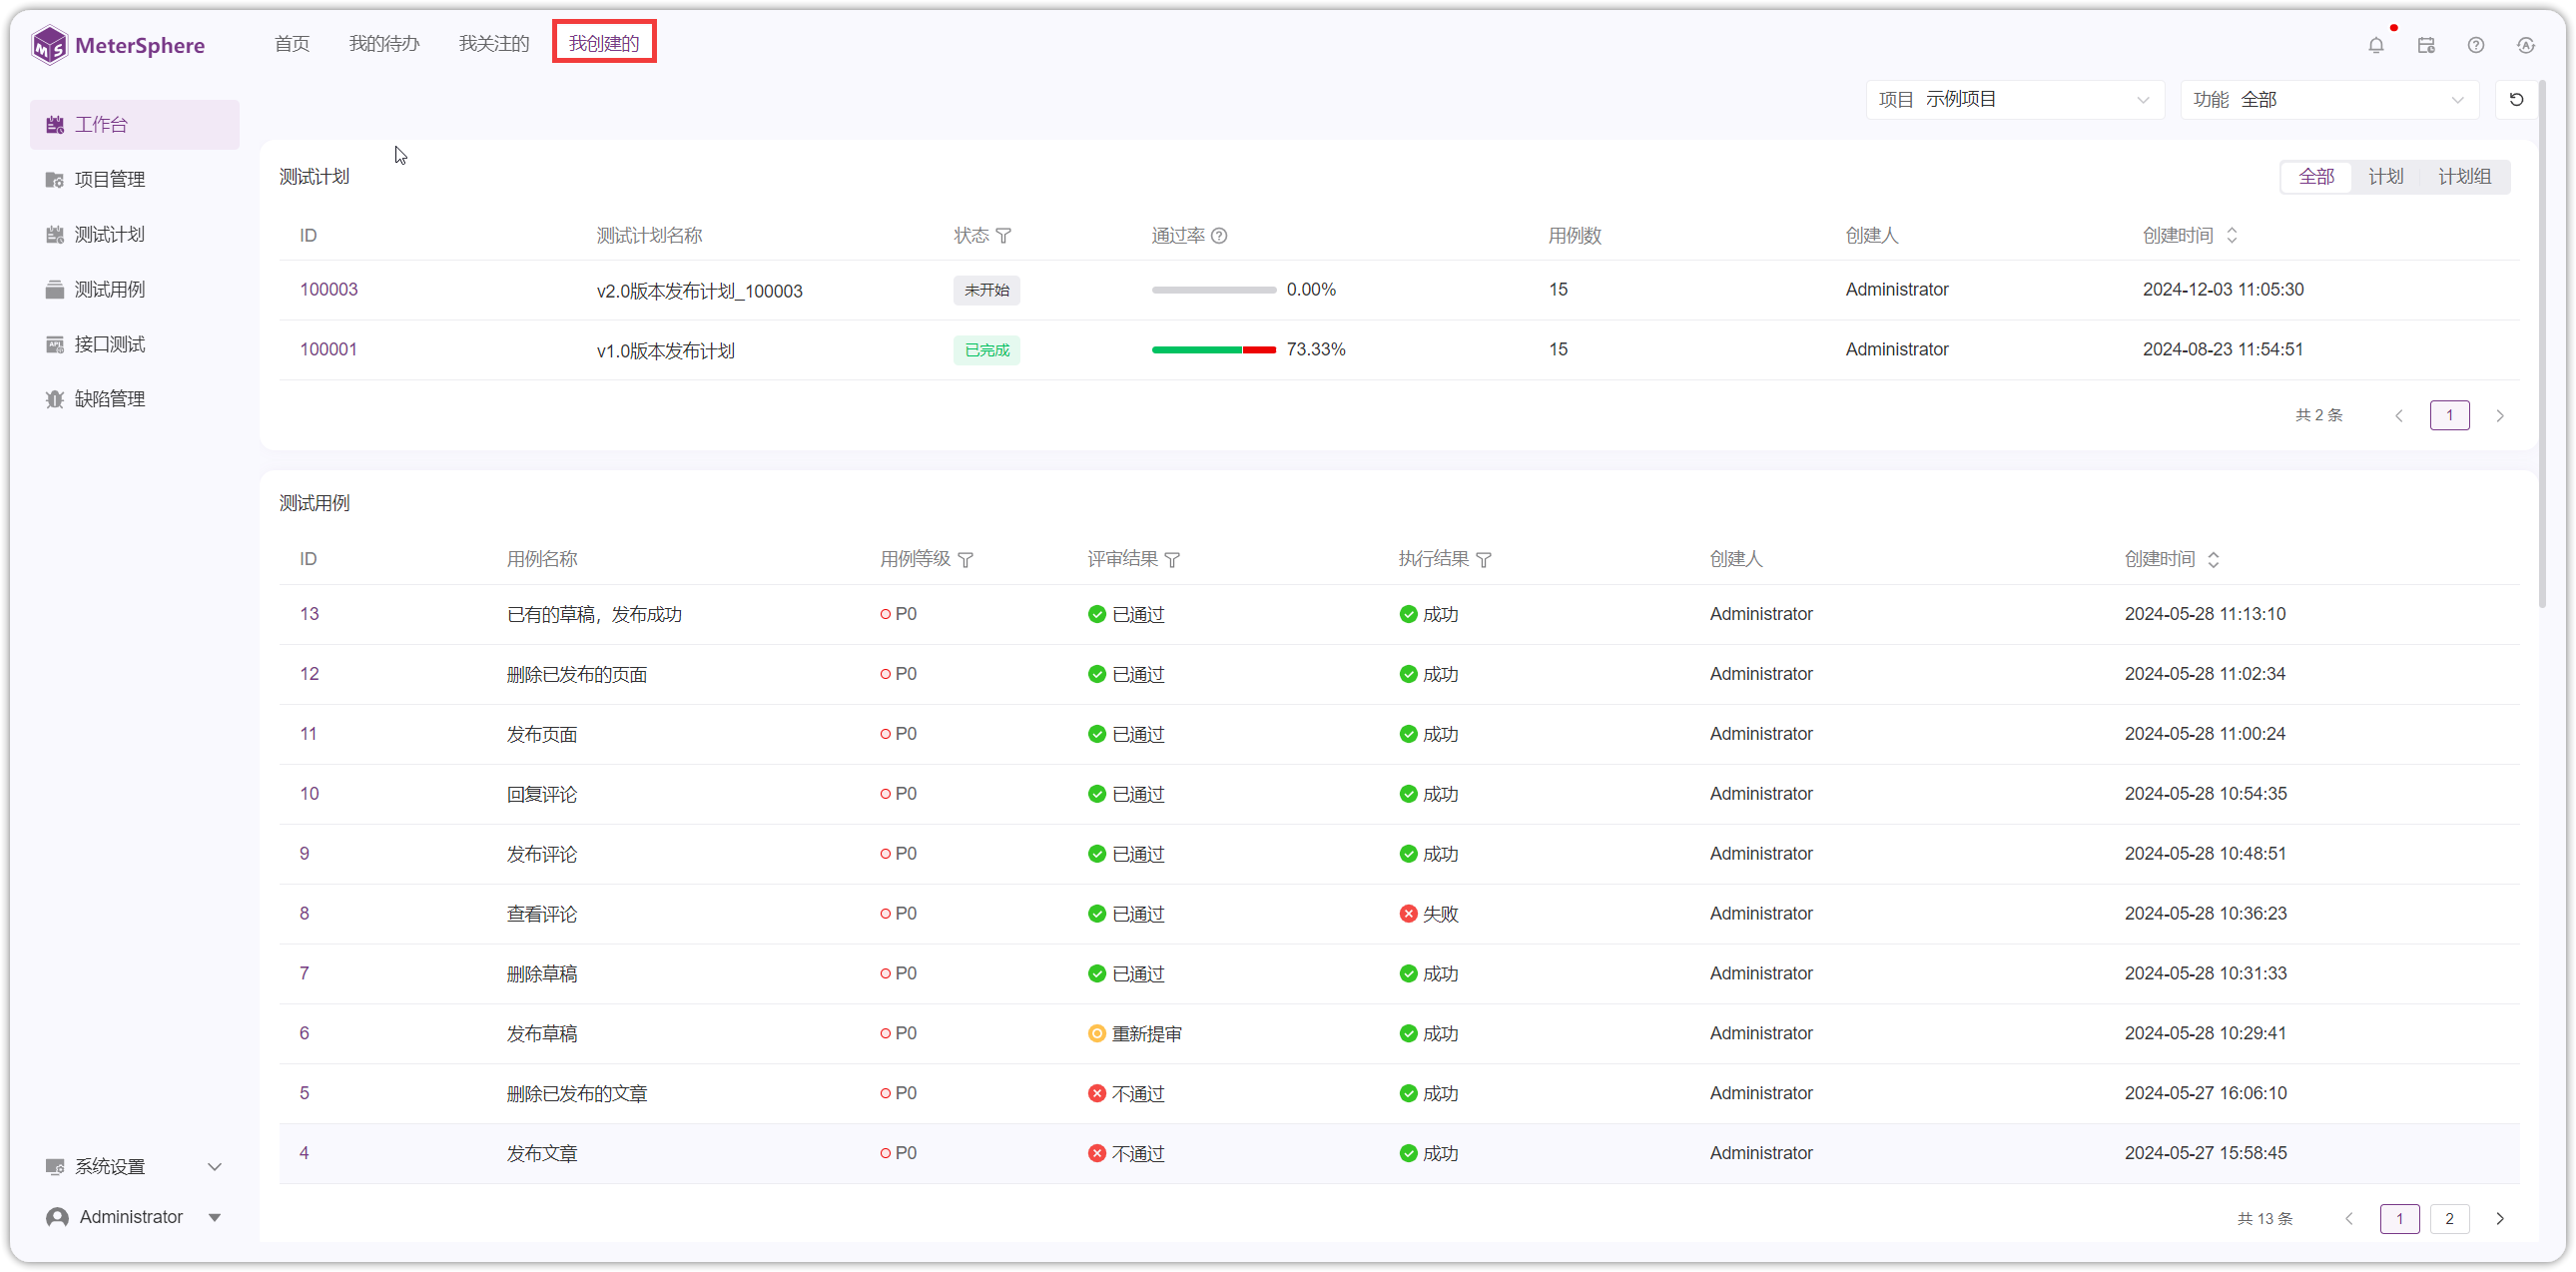Viewport: 2576px width, 1272px height.
Task: Select 全部 test plan type toggle
Action: [x=2315, y=177]
